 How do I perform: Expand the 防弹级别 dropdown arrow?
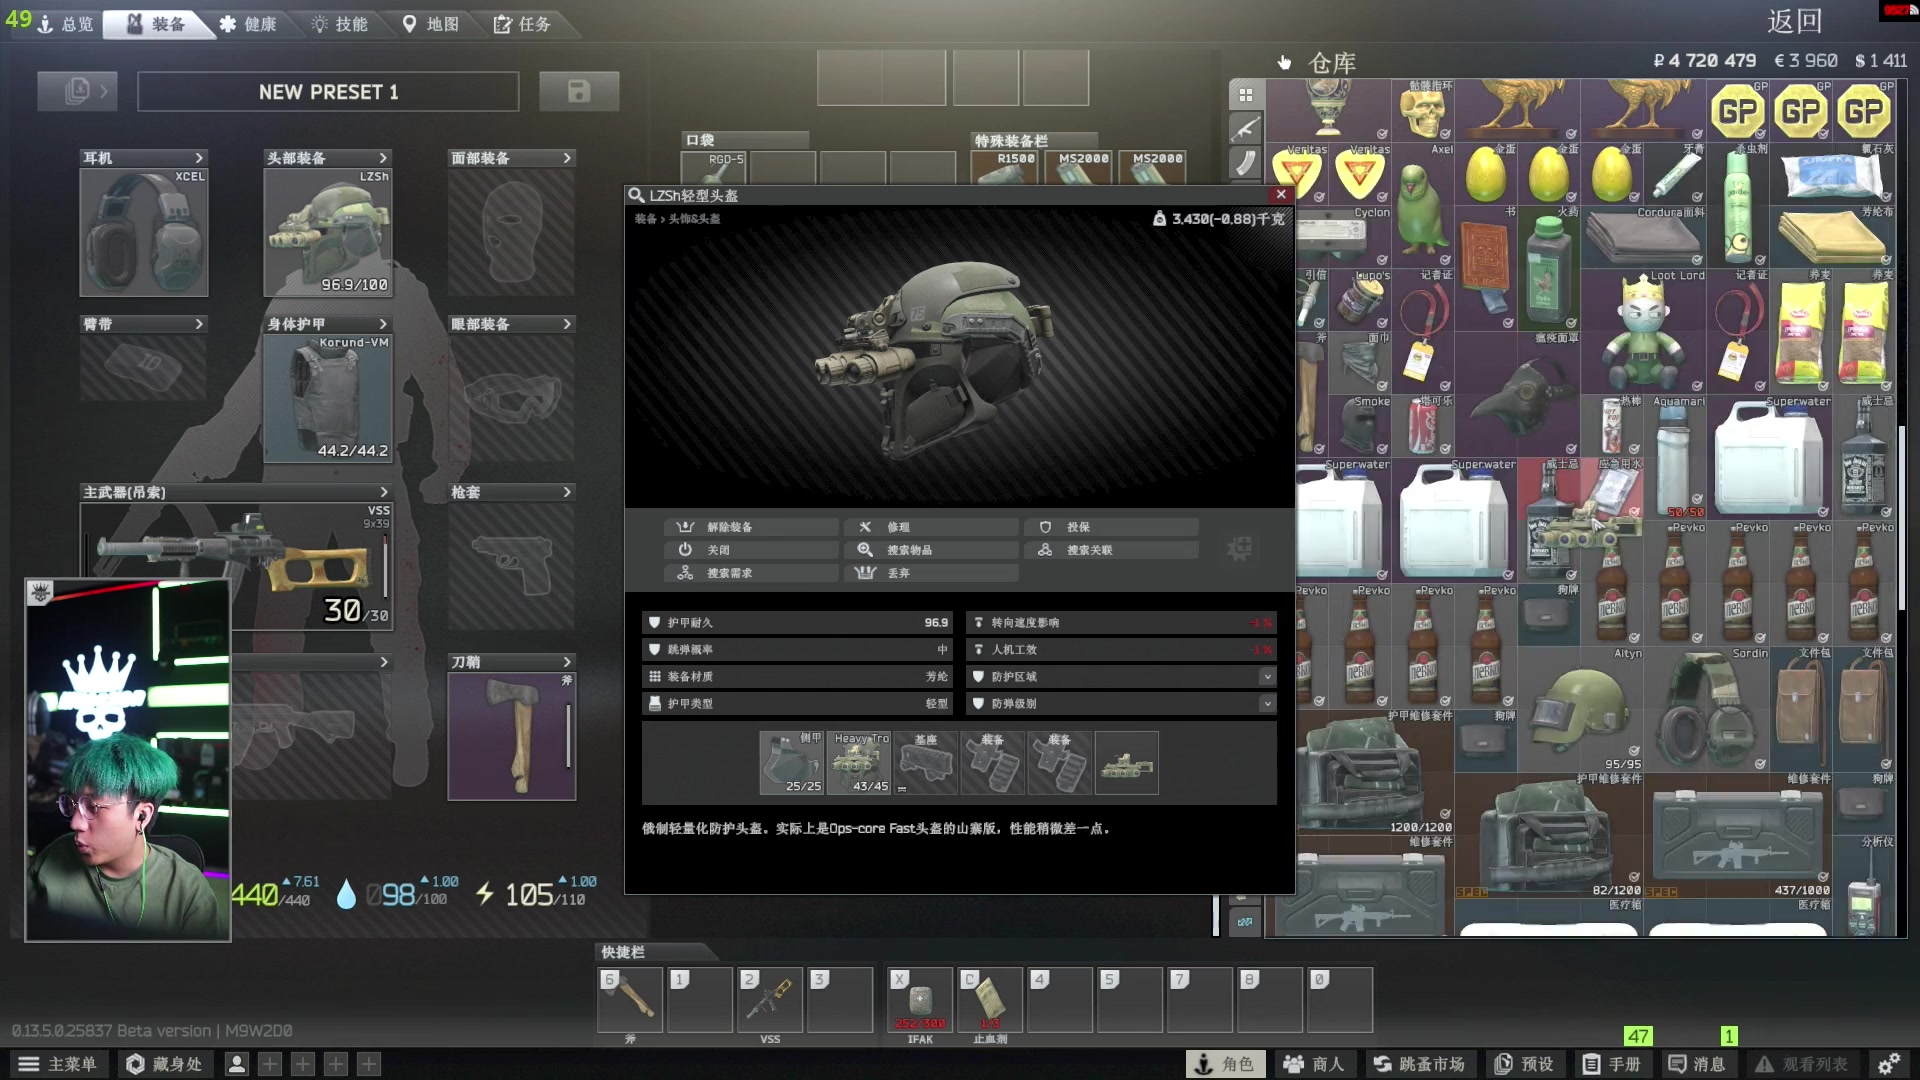pyautogui.click(x=1267, y=704)
